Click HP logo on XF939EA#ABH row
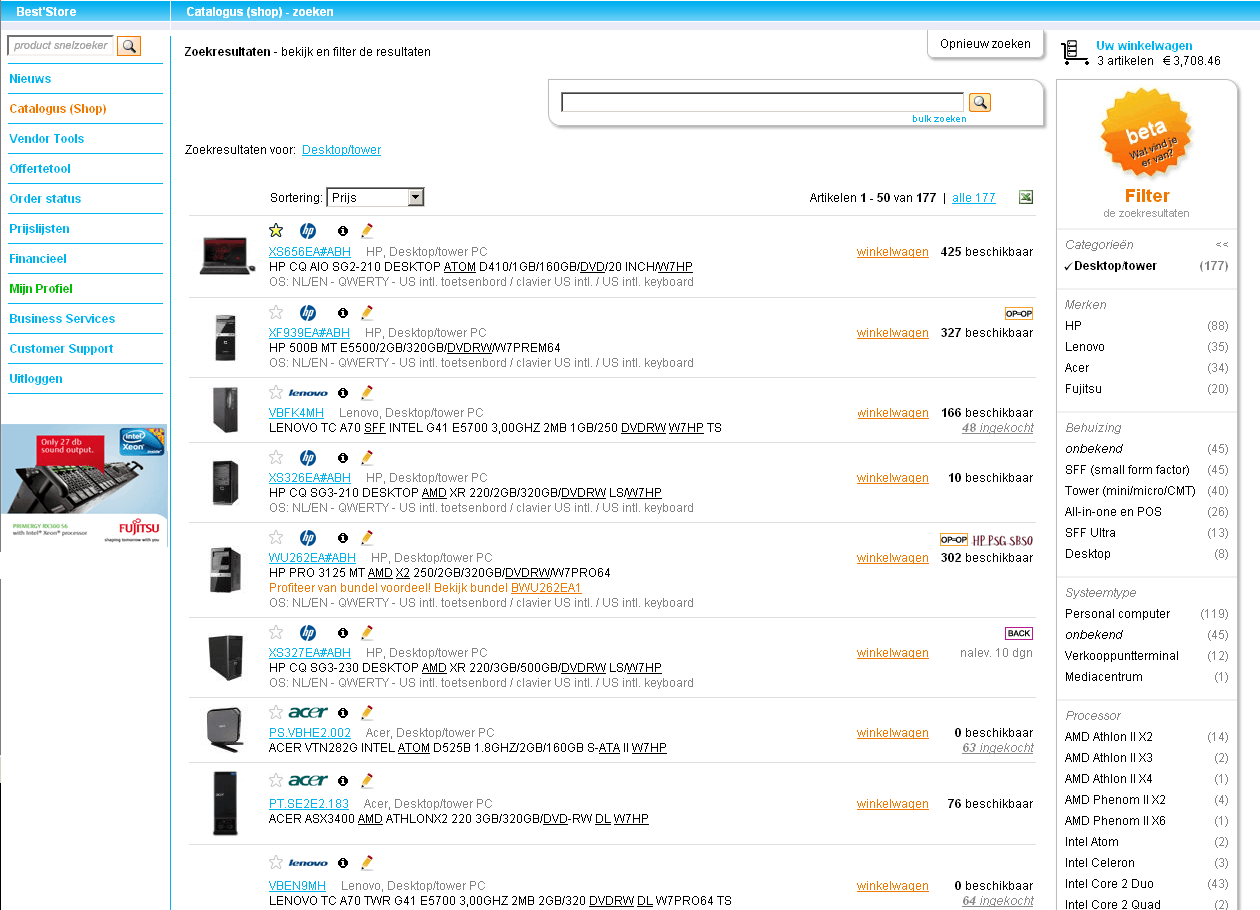The height and width of the screenshot is (910, 1260). [x=308, y=313]
